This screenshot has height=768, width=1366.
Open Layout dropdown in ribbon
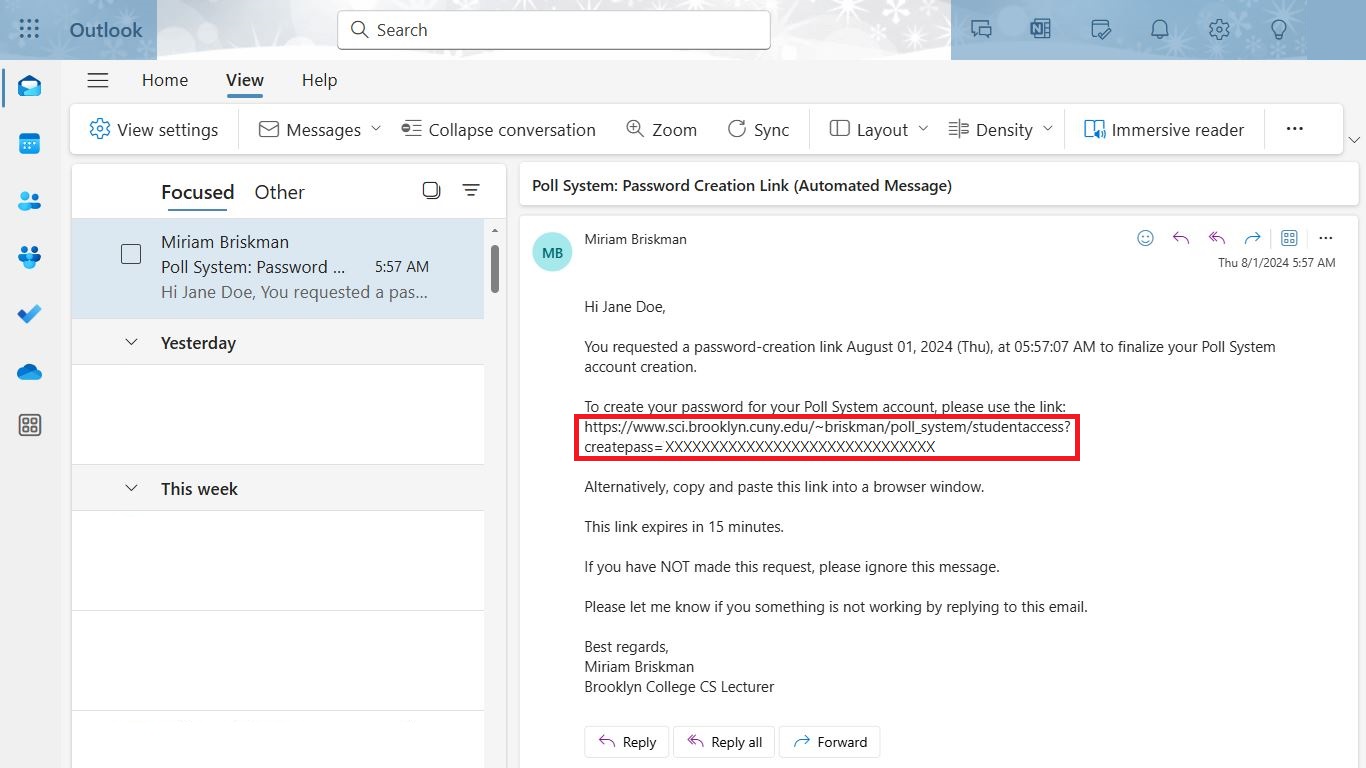879,129
